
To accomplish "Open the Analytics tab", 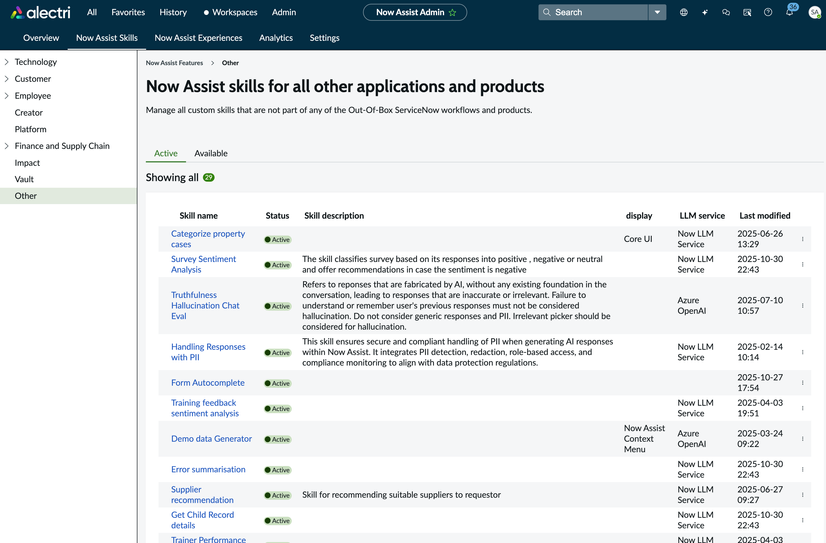I will [276, 38].
